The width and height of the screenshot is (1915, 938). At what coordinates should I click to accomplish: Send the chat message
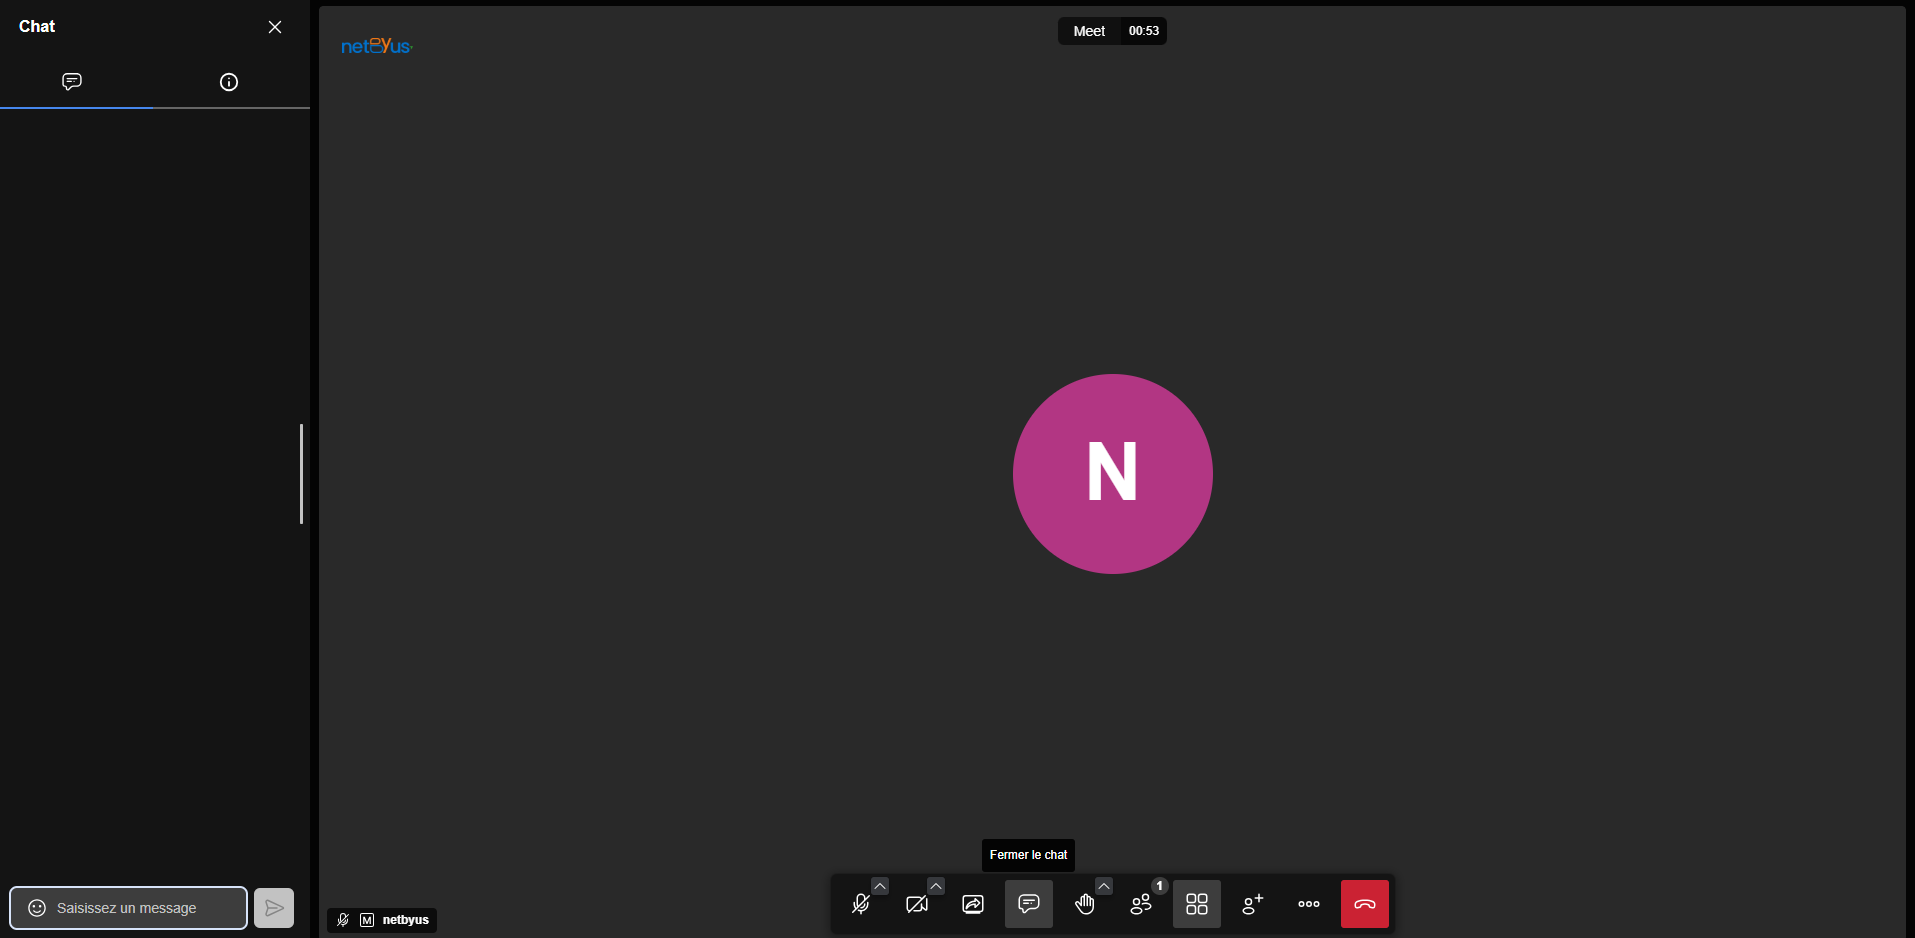click(274, 908)
